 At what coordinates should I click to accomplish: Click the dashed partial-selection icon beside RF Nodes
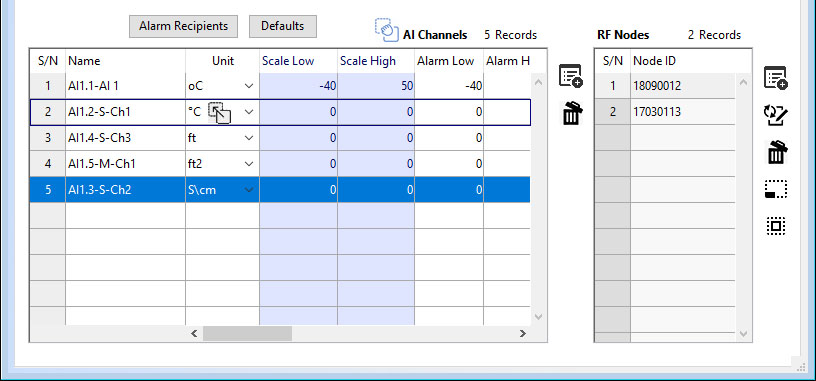coord(776,189)
